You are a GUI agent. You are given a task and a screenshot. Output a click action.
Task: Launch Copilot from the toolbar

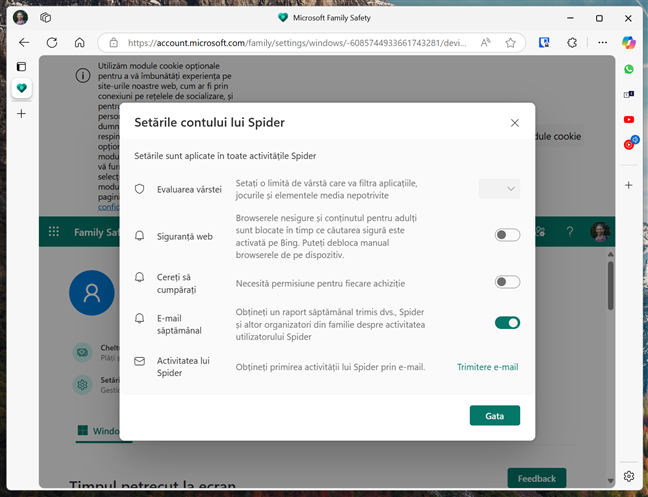click(x=629, y=43)
